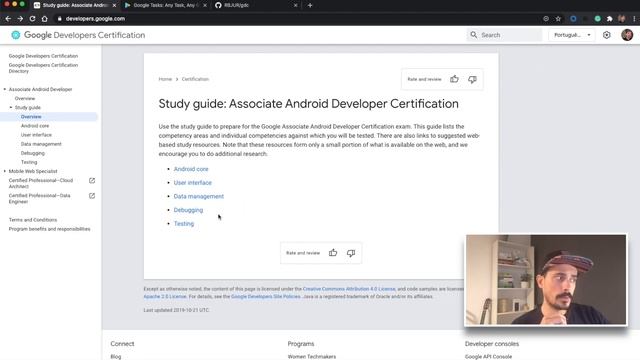This screenshot has width=640, height=360.
Task: Open the Android core link in list
Action: [191, 169]
